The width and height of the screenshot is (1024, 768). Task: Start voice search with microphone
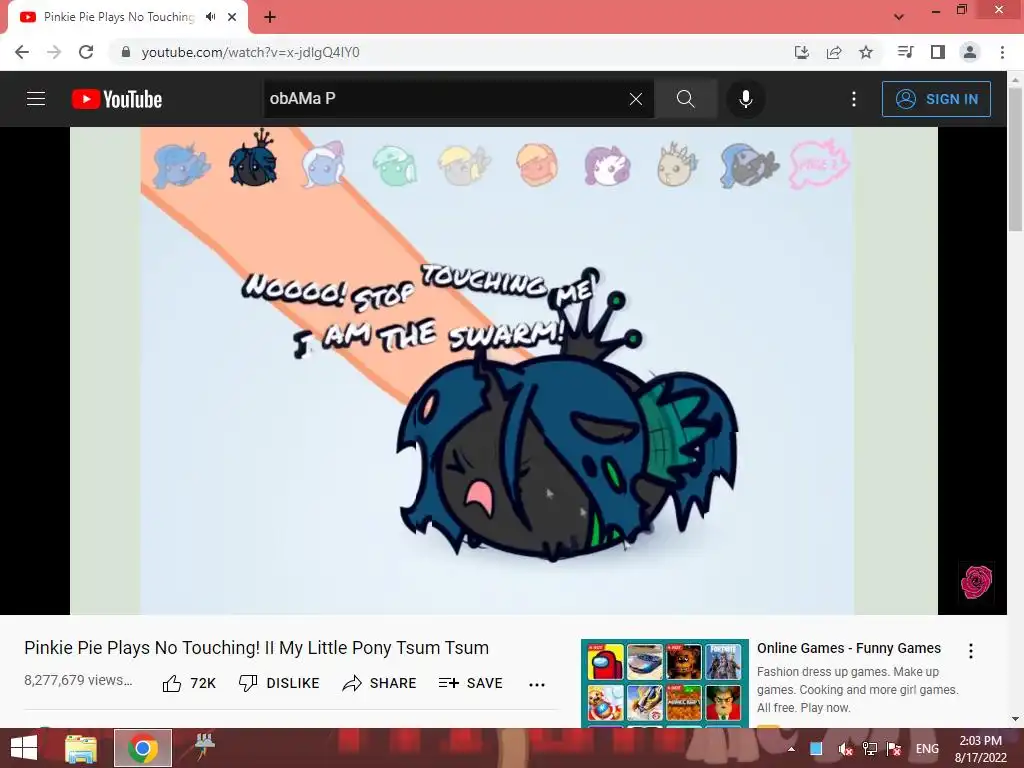[746, 99]
